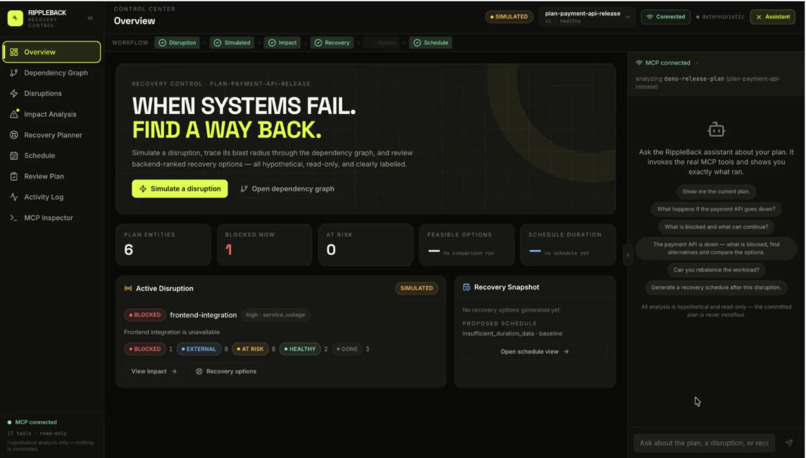Click the Review Plan clipboard icon
806x458 pixels.
pos(14,176)
